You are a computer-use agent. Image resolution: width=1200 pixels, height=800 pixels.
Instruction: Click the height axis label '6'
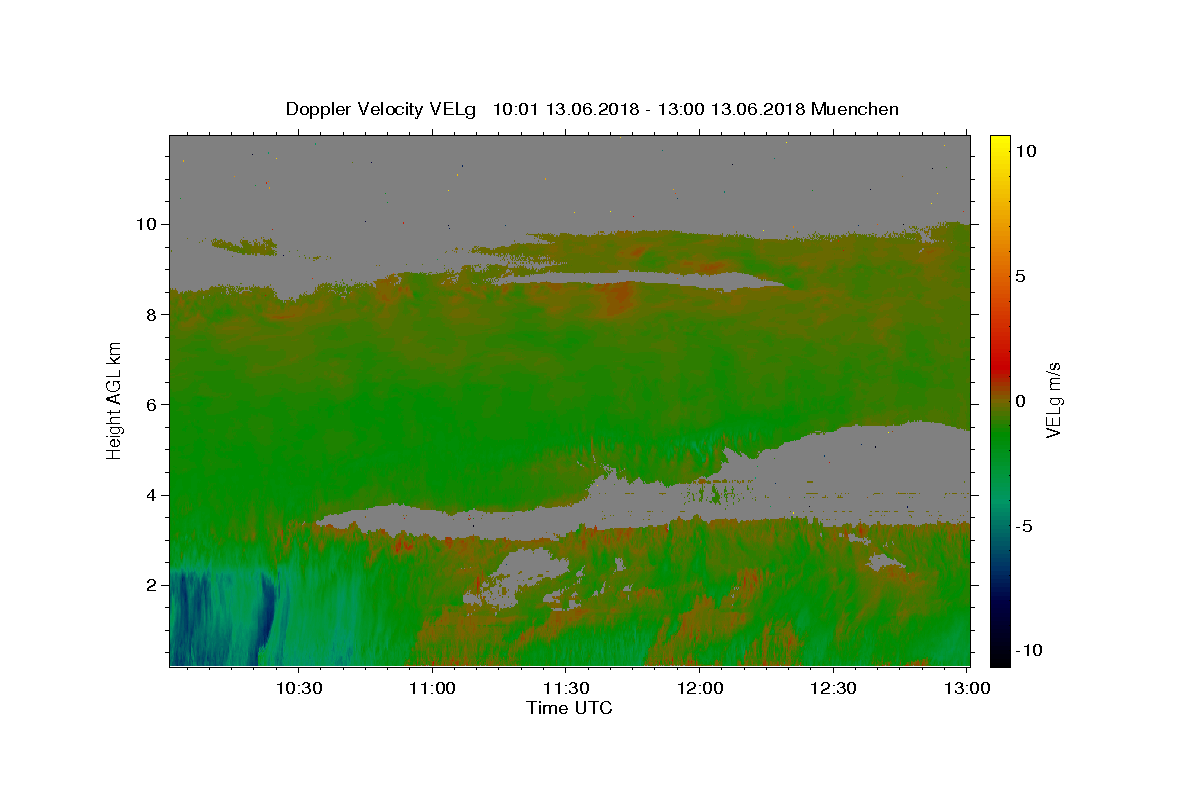pyautogui.click(x=151, y=404)
